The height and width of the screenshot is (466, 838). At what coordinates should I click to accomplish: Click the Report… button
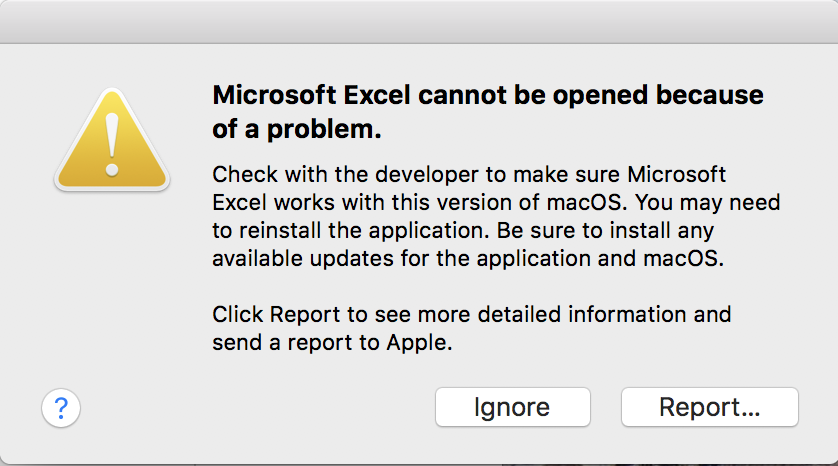coord(709,408)
